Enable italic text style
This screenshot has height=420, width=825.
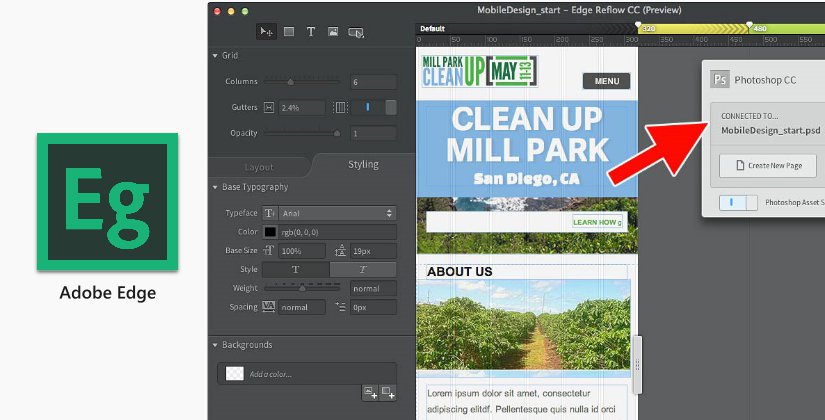pos(363,269)
